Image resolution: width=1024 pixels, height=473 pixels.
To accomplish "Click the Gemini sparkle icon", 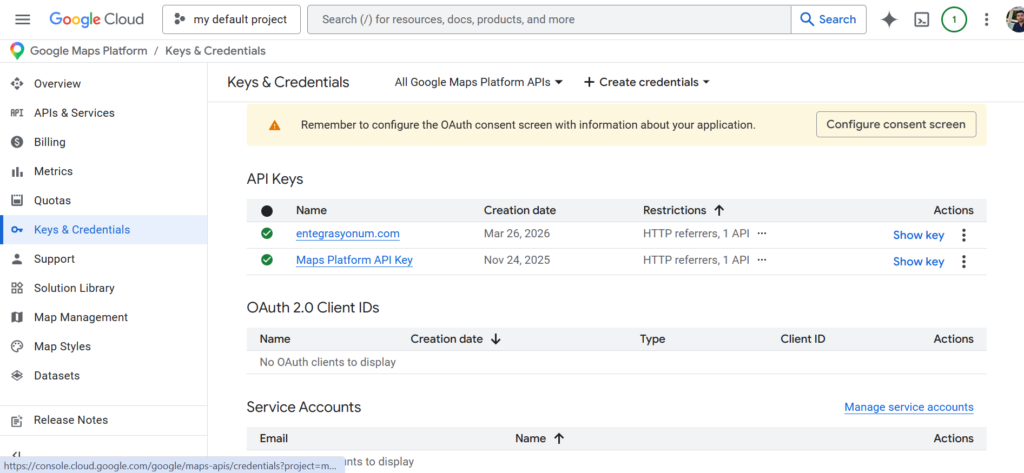I will coord(889,19).
